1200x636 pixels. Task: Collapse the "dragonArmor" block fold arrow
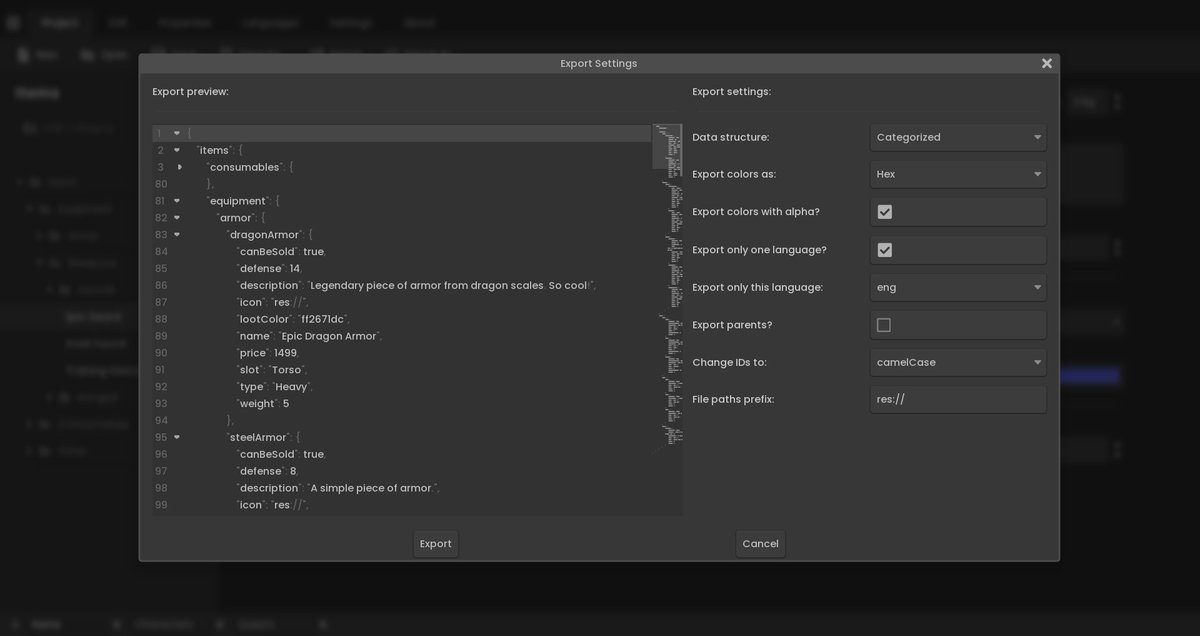(x=177, y=235)
